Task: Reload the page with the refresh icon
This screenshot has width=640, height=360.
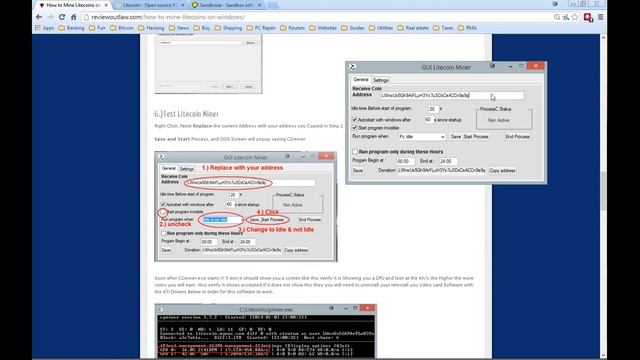Action: point(62,17)
